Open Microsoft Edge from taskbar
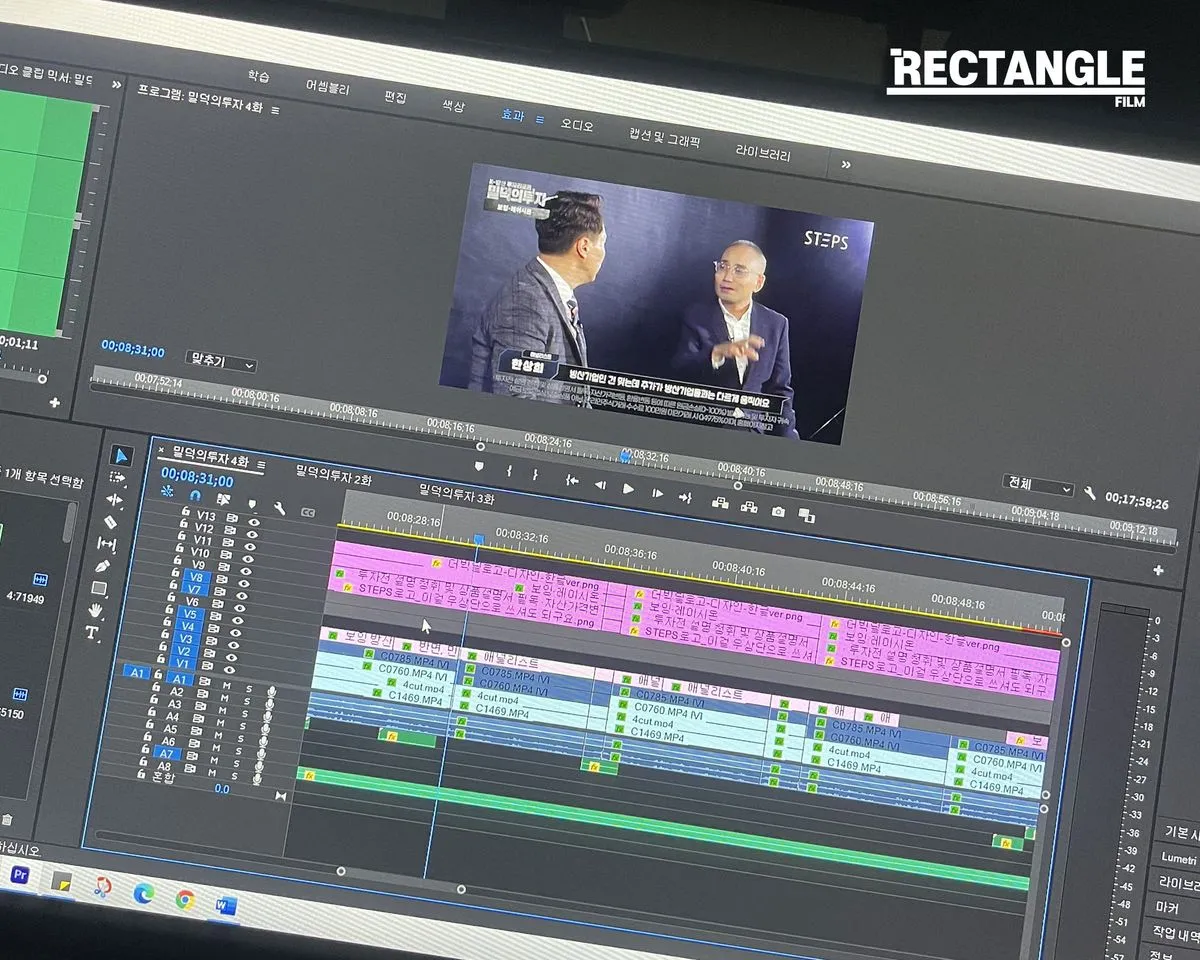Screen dimensions: 1200x960 (144, 893)
